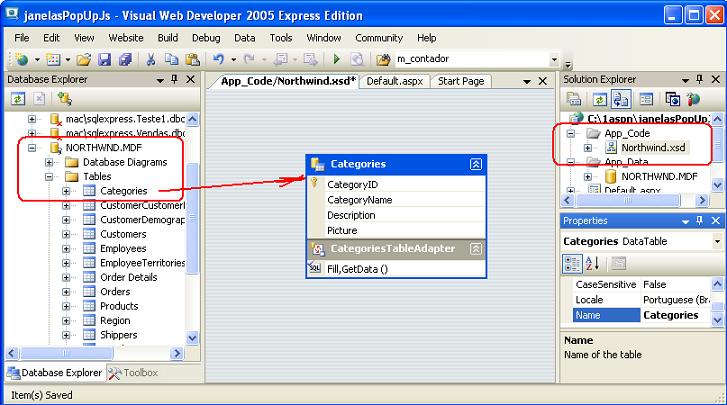Click ASP.NET Configuration icon in Solution Explorer
Image resolution: width=727 pixels, height=405 pixels.
[x=693, y=99]
